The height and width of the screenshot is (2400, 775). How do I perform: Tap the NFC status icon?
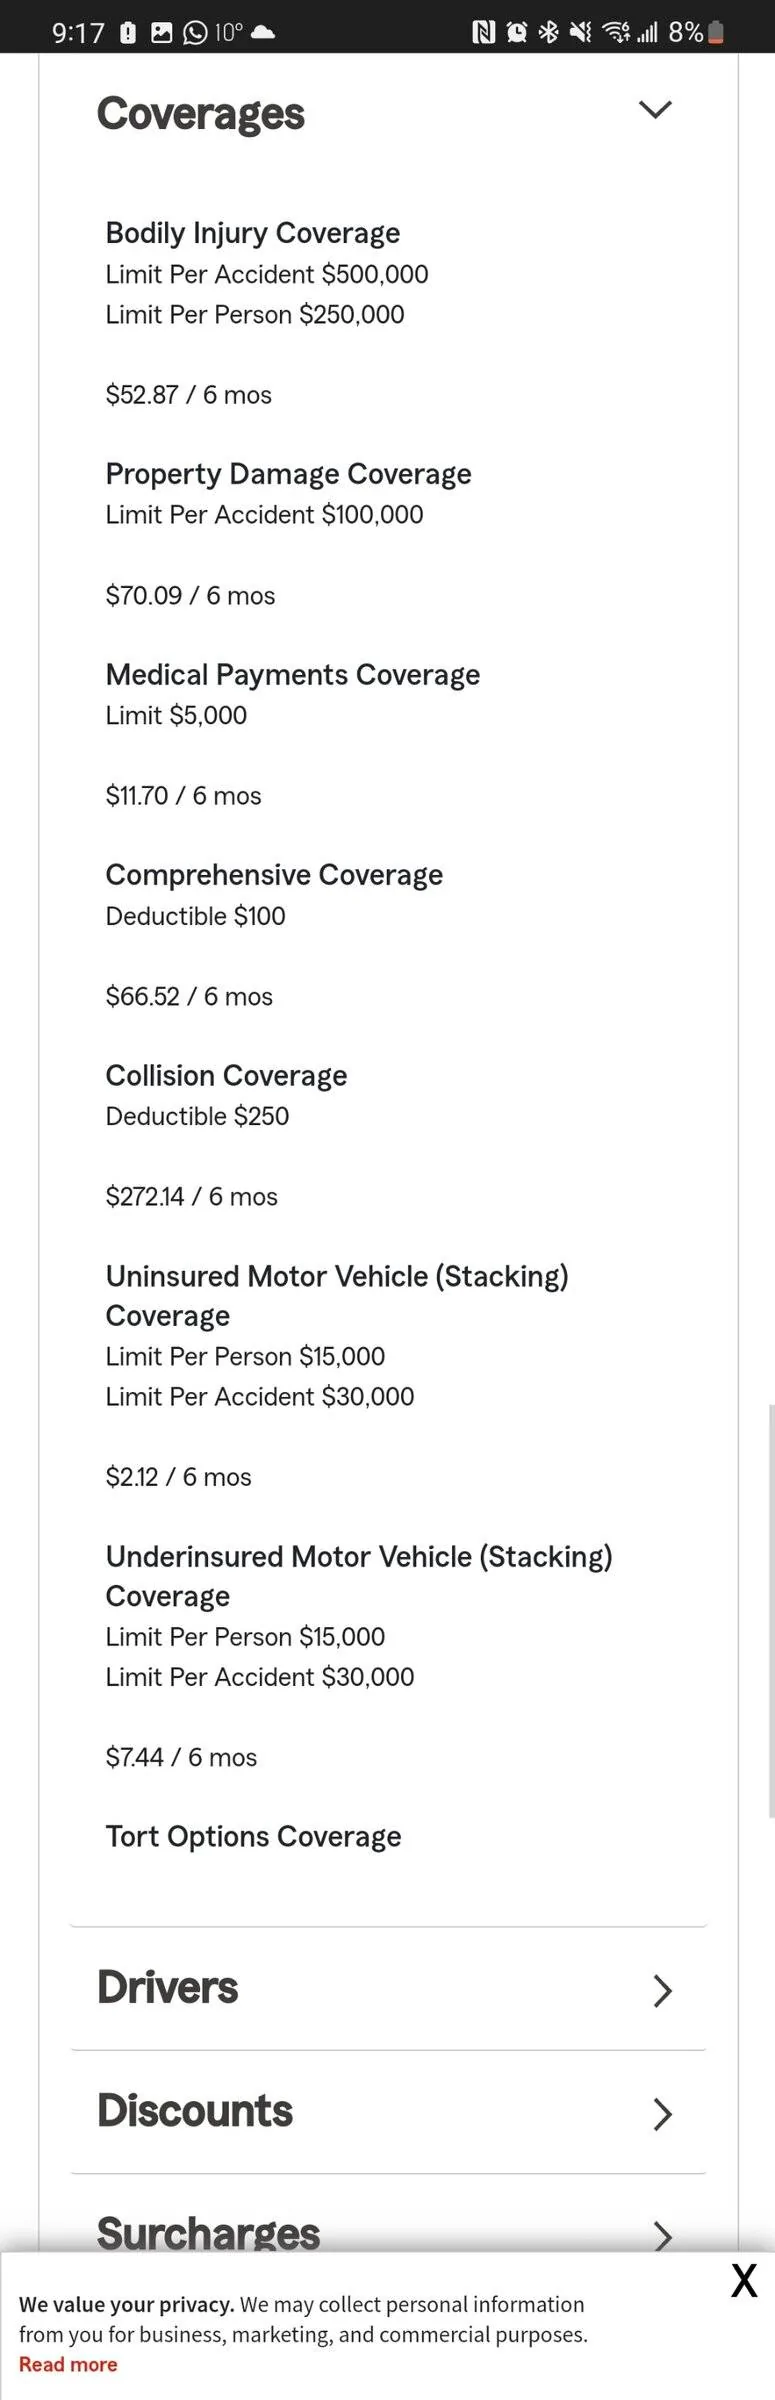483,33
